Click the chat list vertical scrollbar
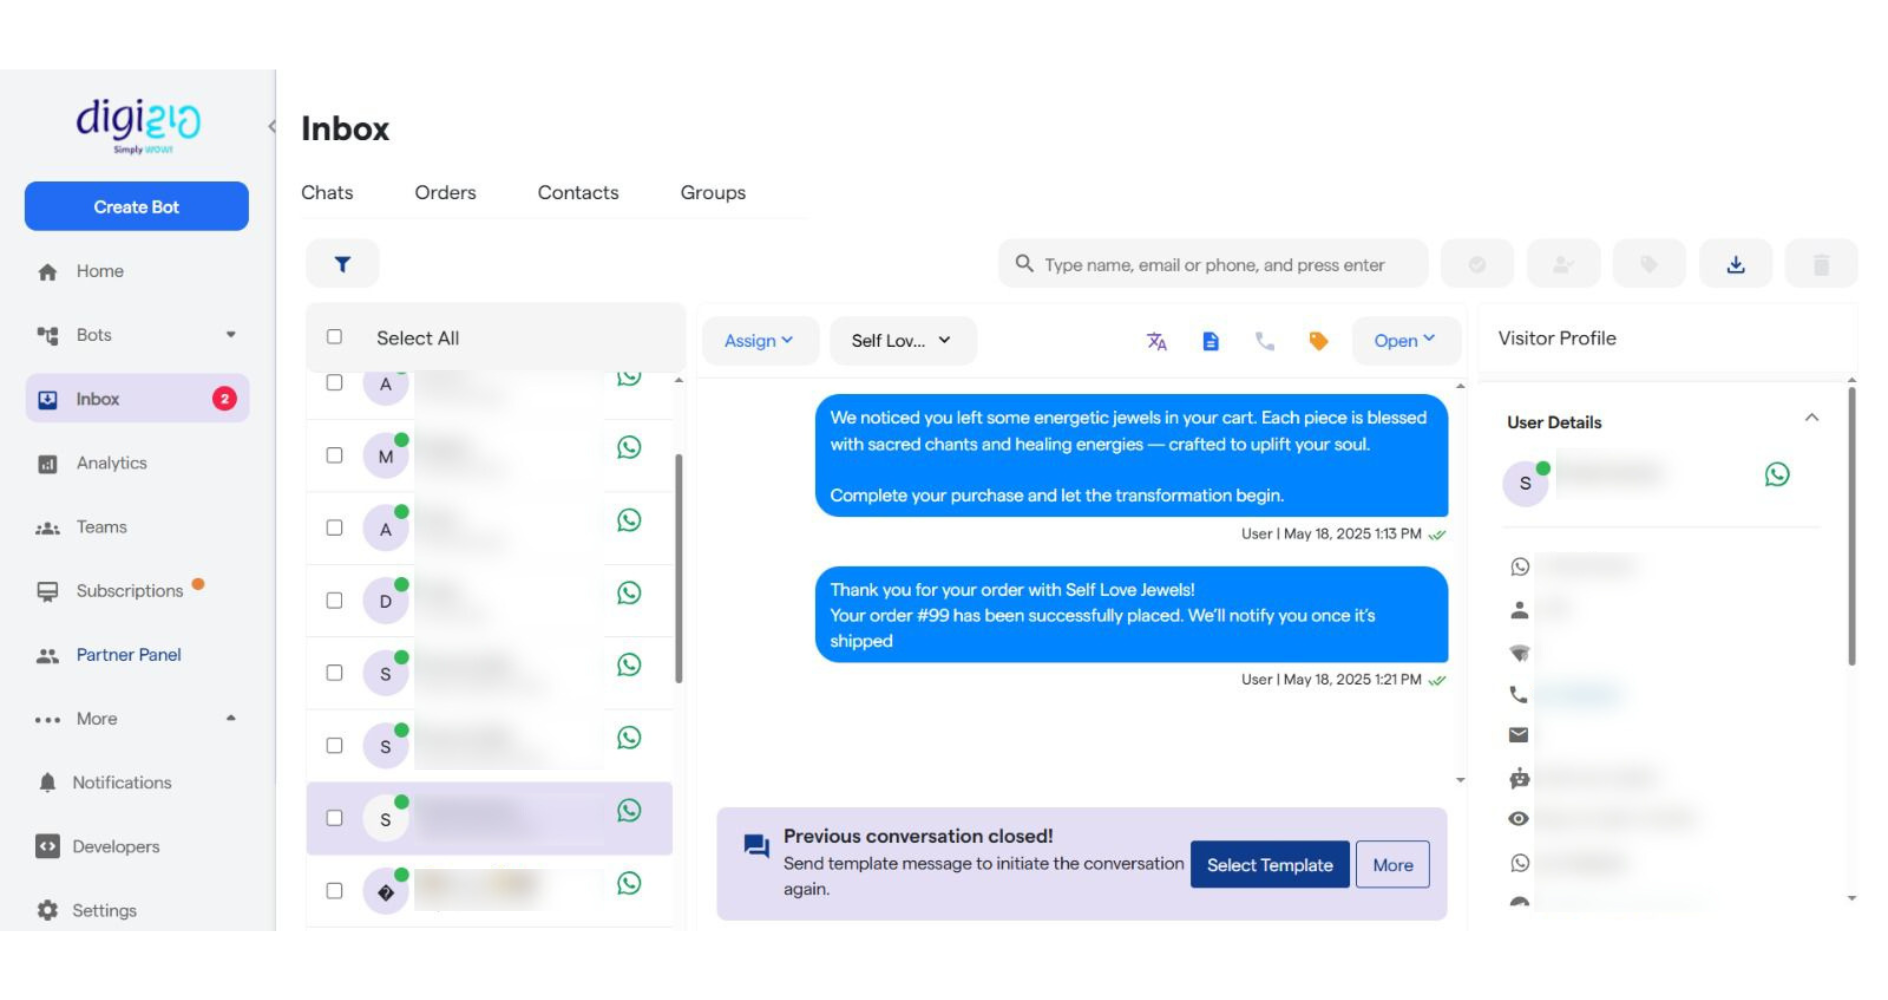 (679, 568)
